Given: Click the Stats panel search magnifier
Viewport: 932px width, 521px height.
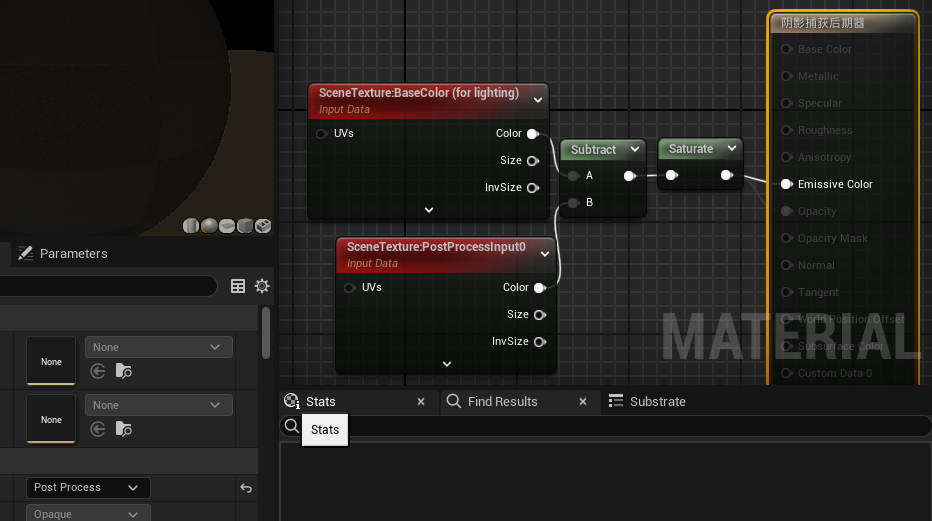Looking at the screenshot, I should [291, 426].
